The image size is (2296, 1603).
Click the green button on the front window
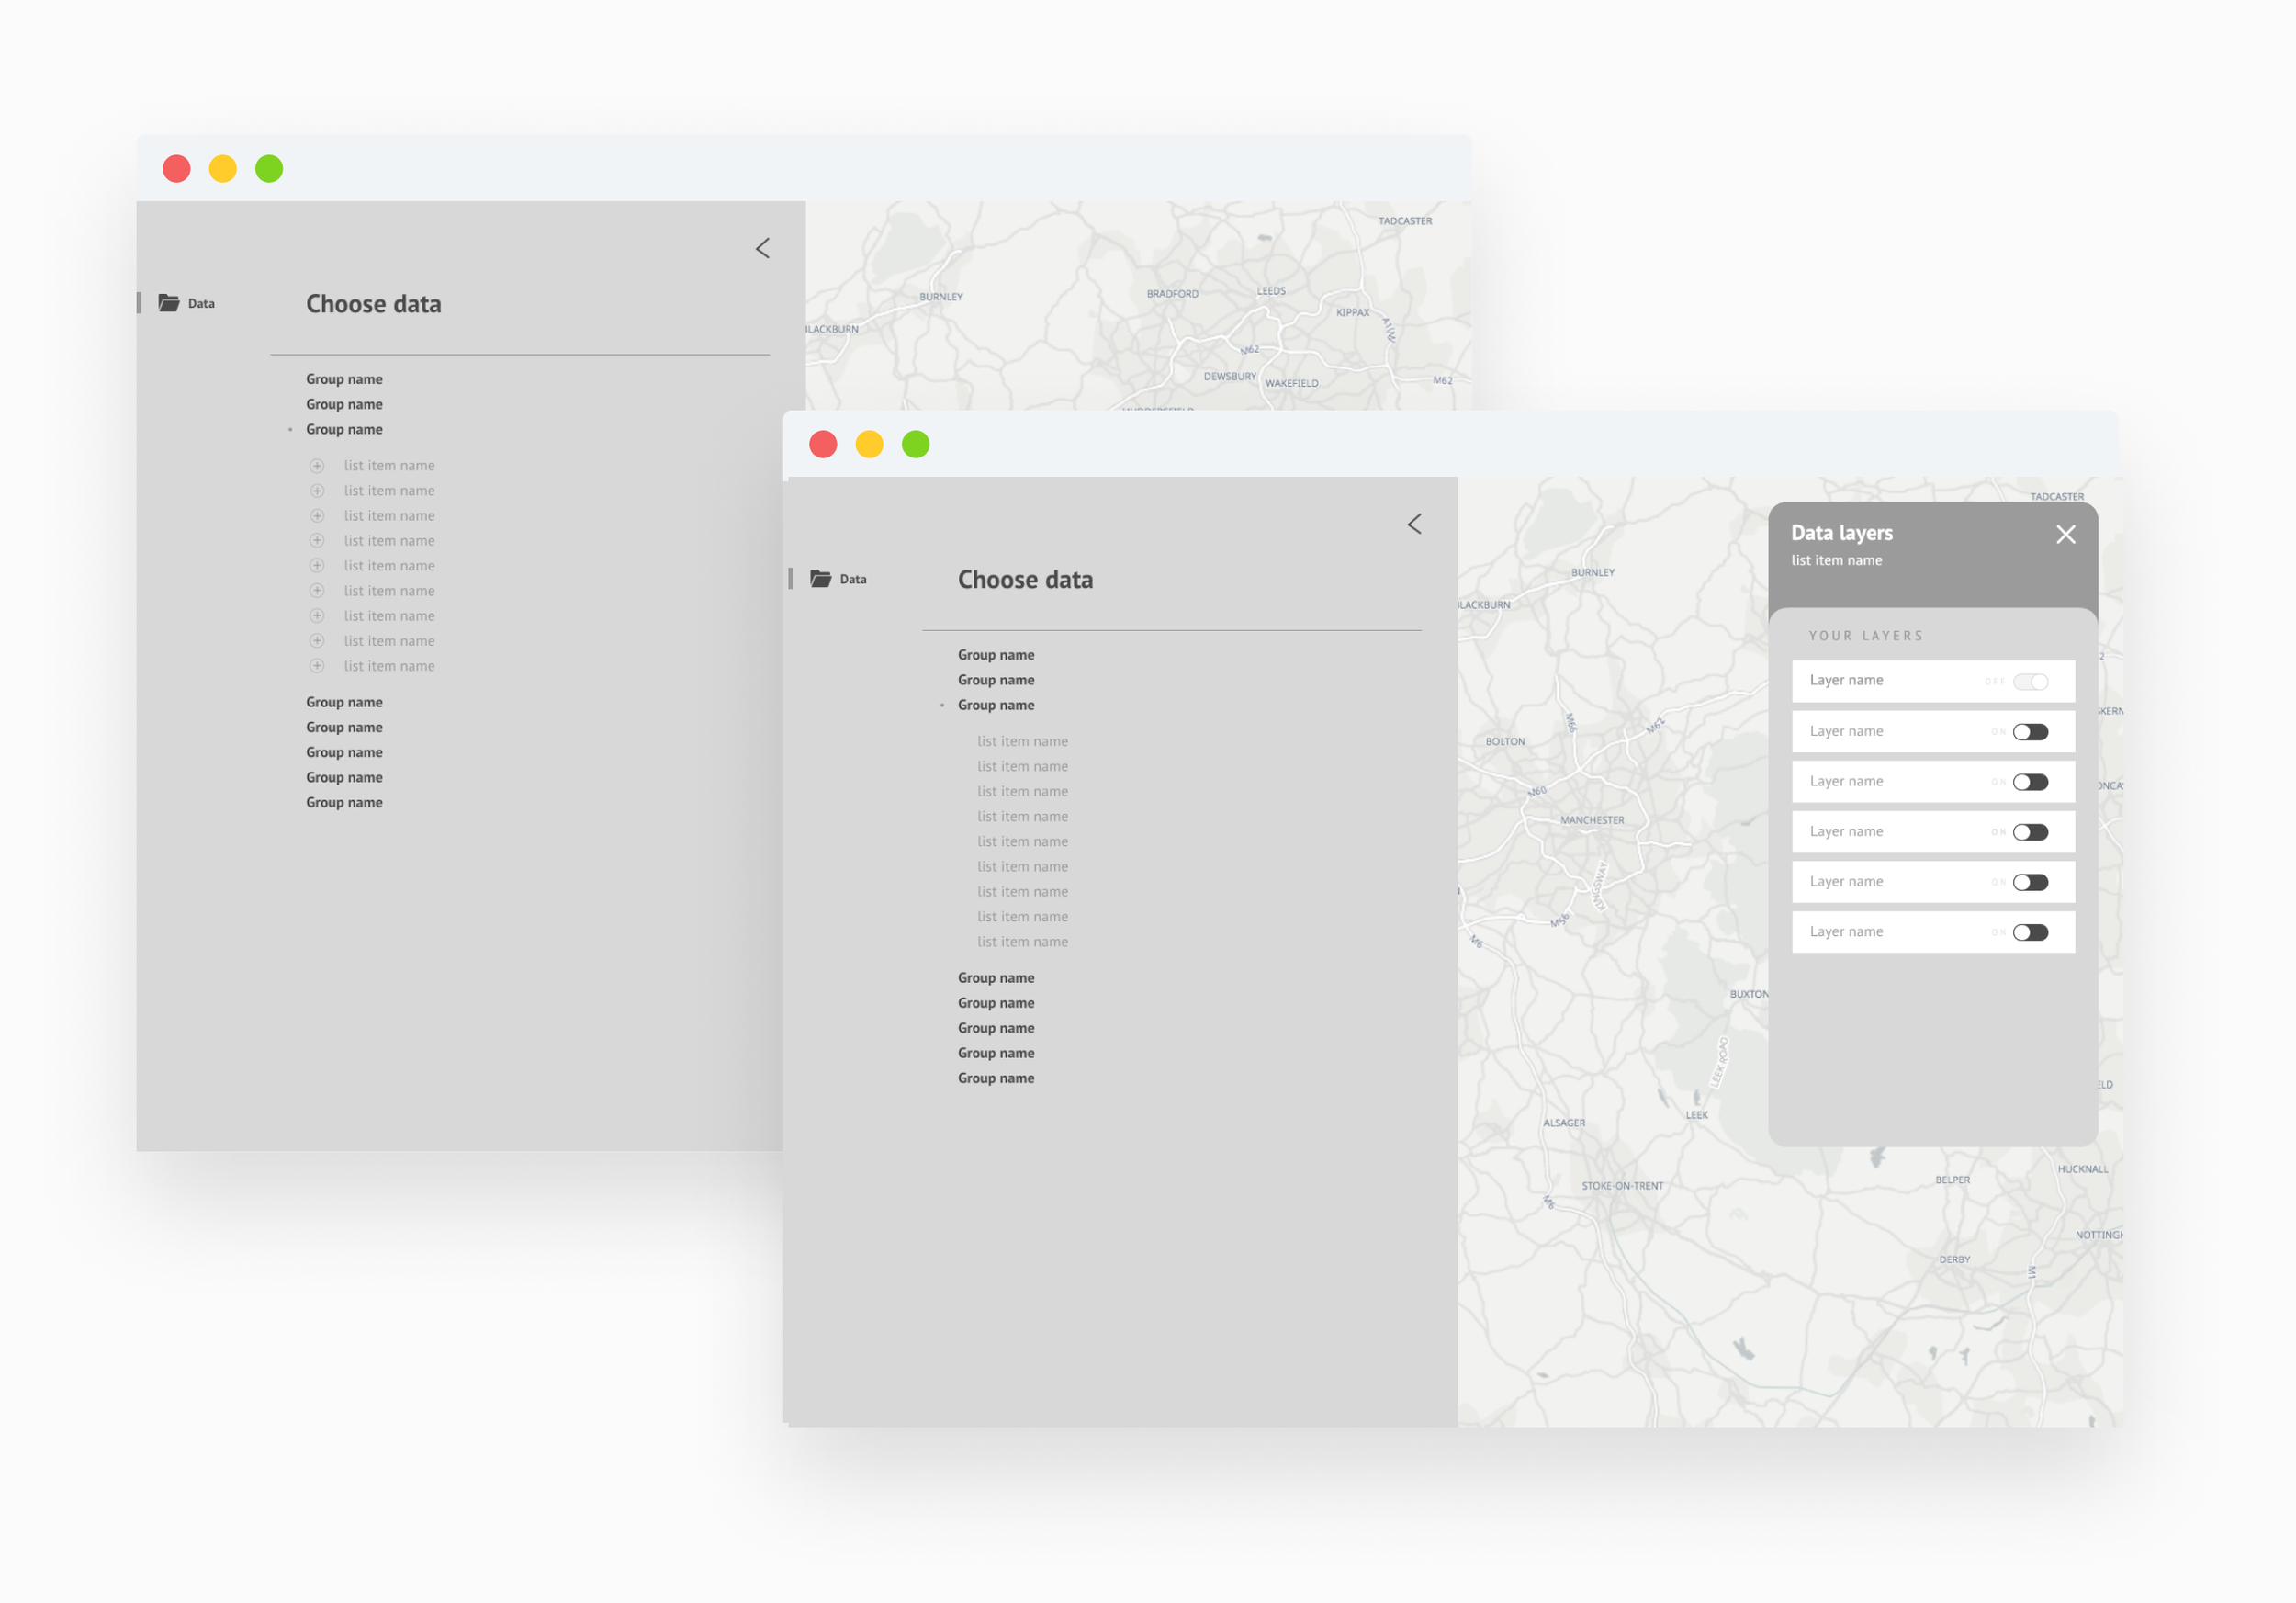915,444
